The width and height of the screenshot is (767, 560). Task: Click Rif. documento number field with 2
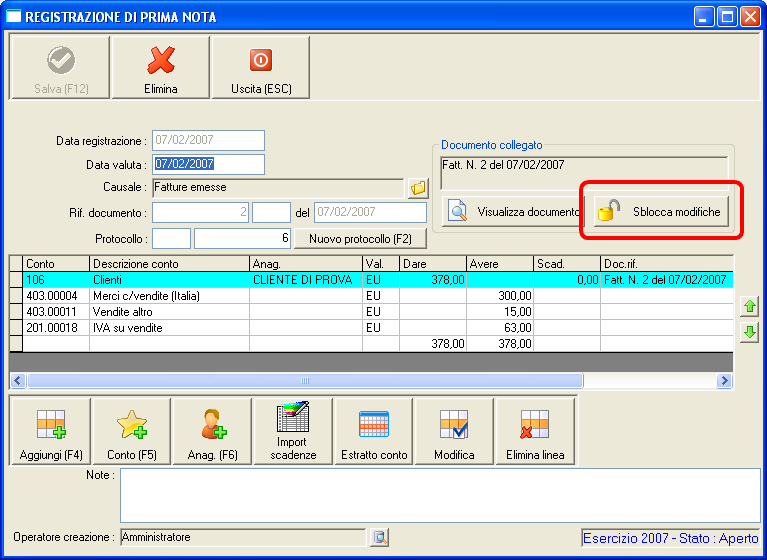click(x=201, y=213)
